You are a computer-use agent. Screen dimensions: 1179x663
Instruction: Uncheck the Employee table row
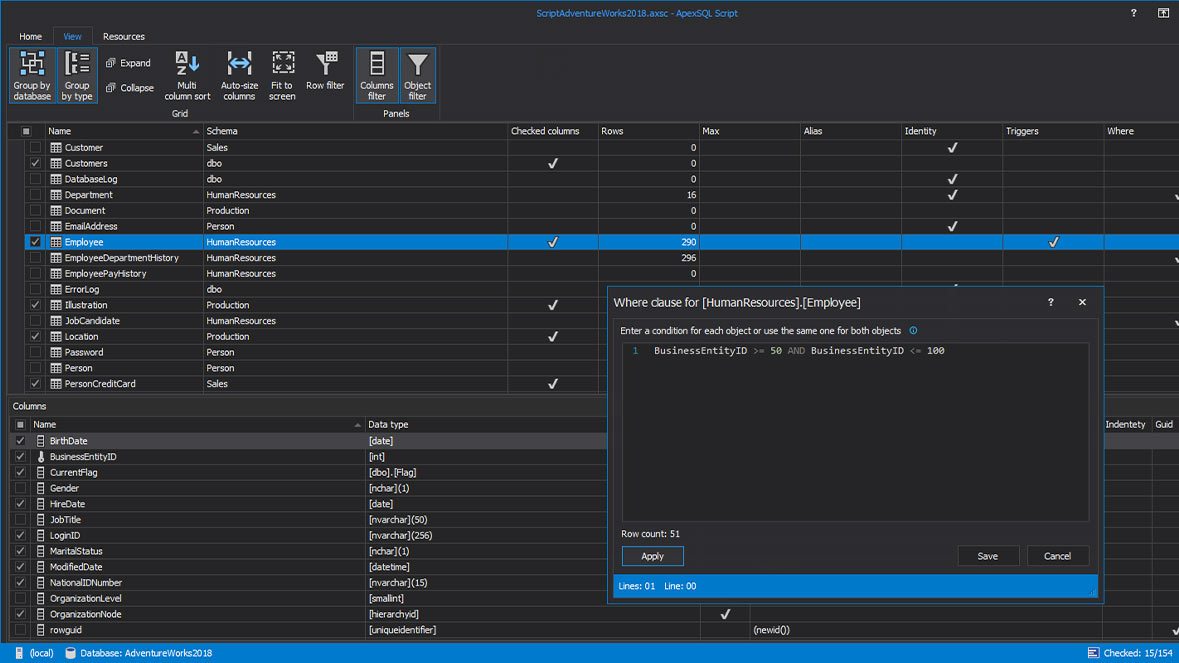pos(34,241)
